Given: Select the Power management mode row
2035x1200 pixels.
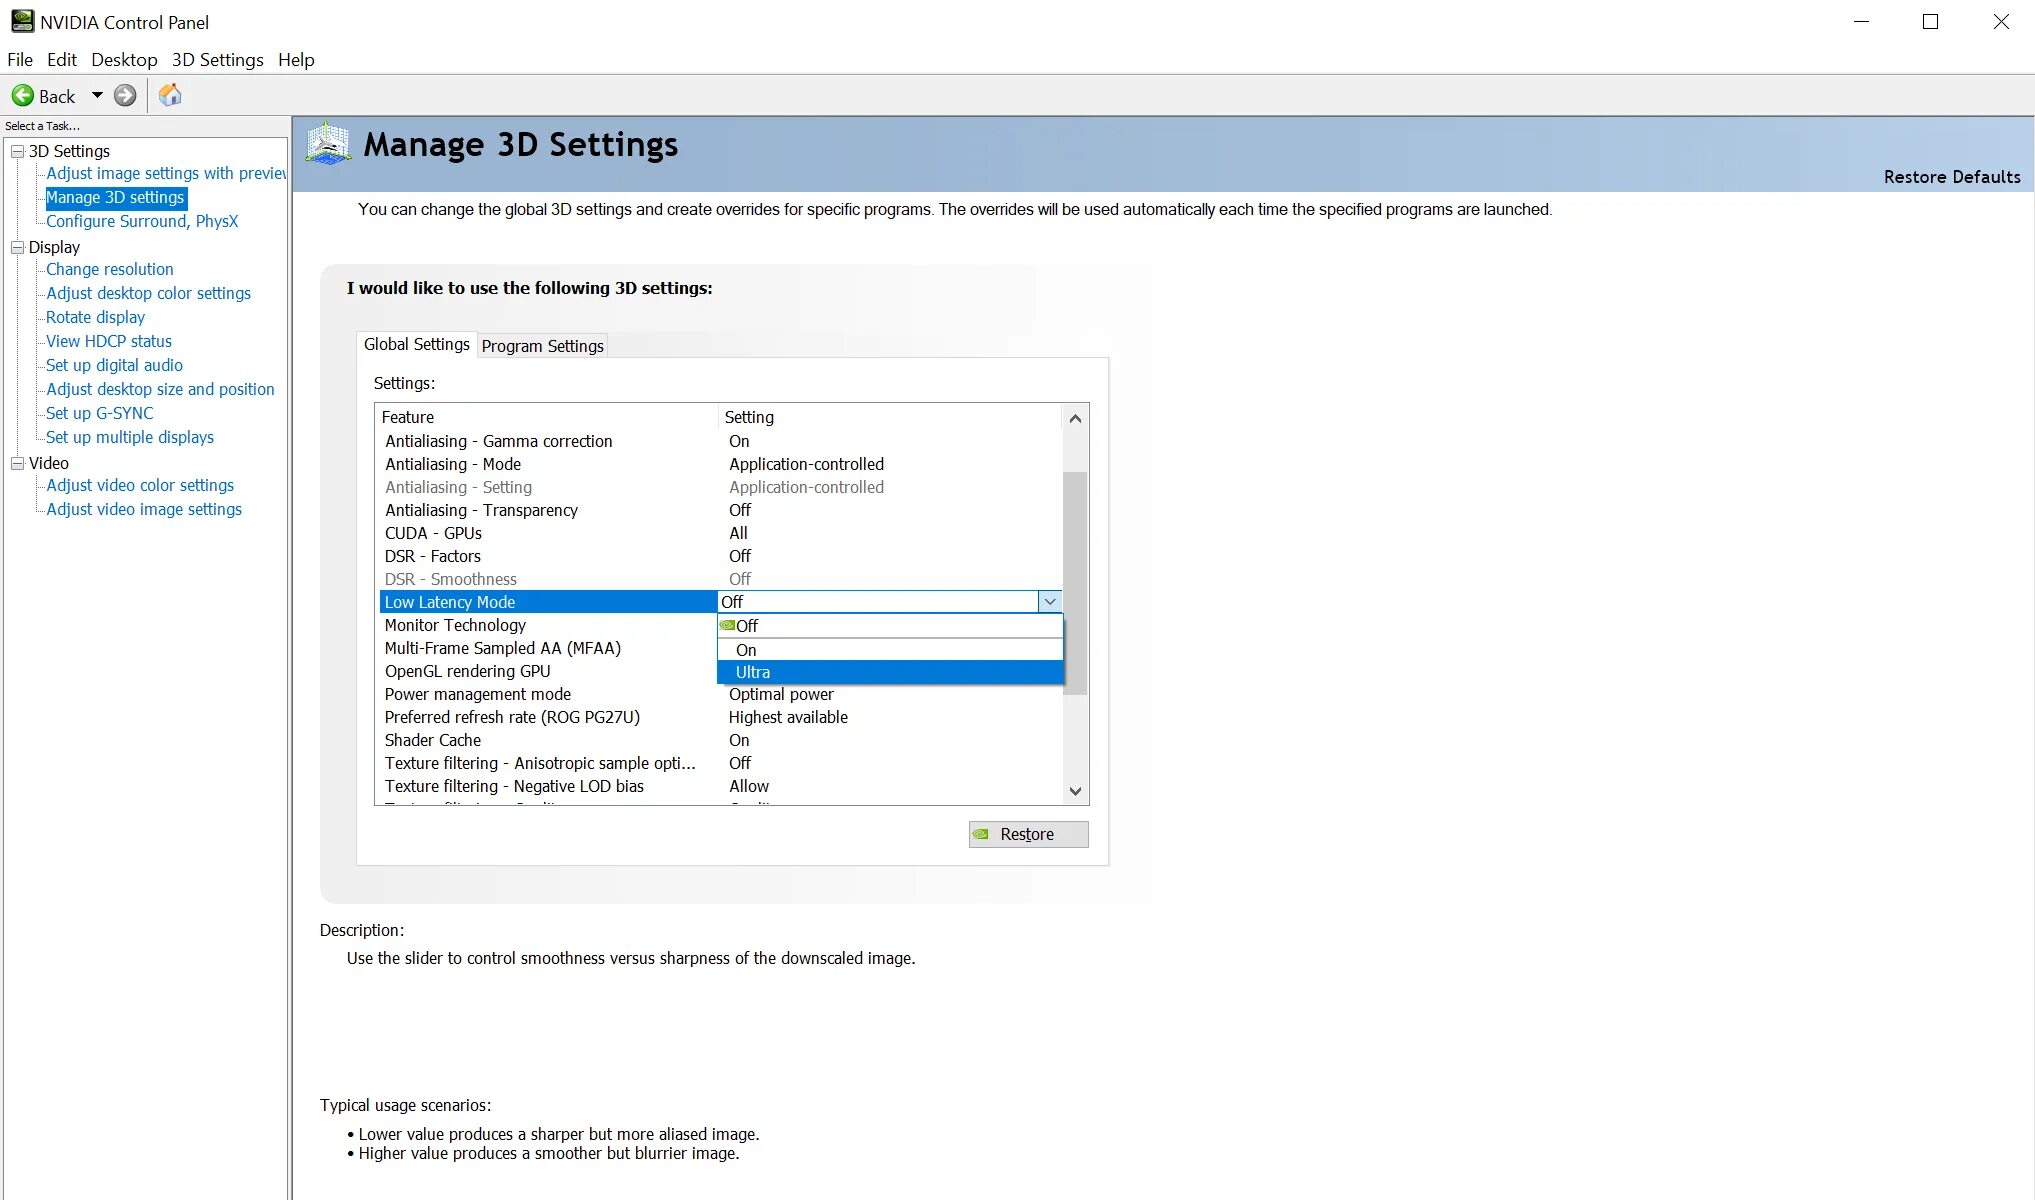Looking at the screenshot, I should (x=478, y=694).
